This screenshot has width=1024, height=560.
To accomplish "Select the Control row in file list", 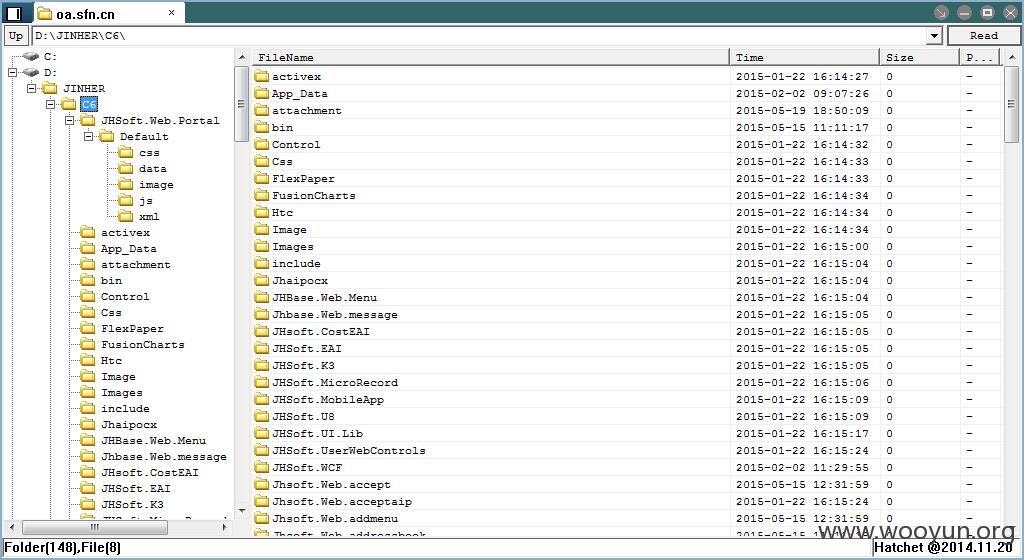I will 627,144.
